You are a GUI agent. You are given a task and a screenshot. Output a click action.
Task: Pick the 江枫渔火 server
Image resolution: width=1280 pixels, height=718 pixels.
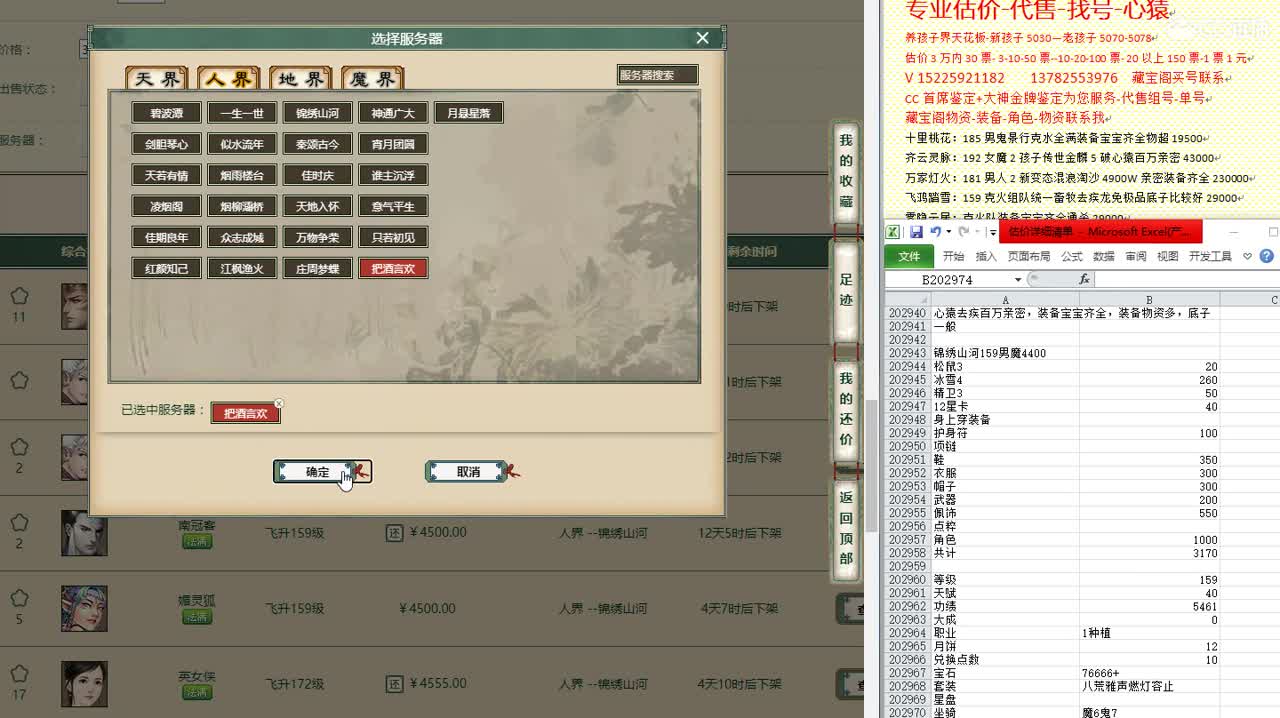pyautogui.click(x=242, y=268)
